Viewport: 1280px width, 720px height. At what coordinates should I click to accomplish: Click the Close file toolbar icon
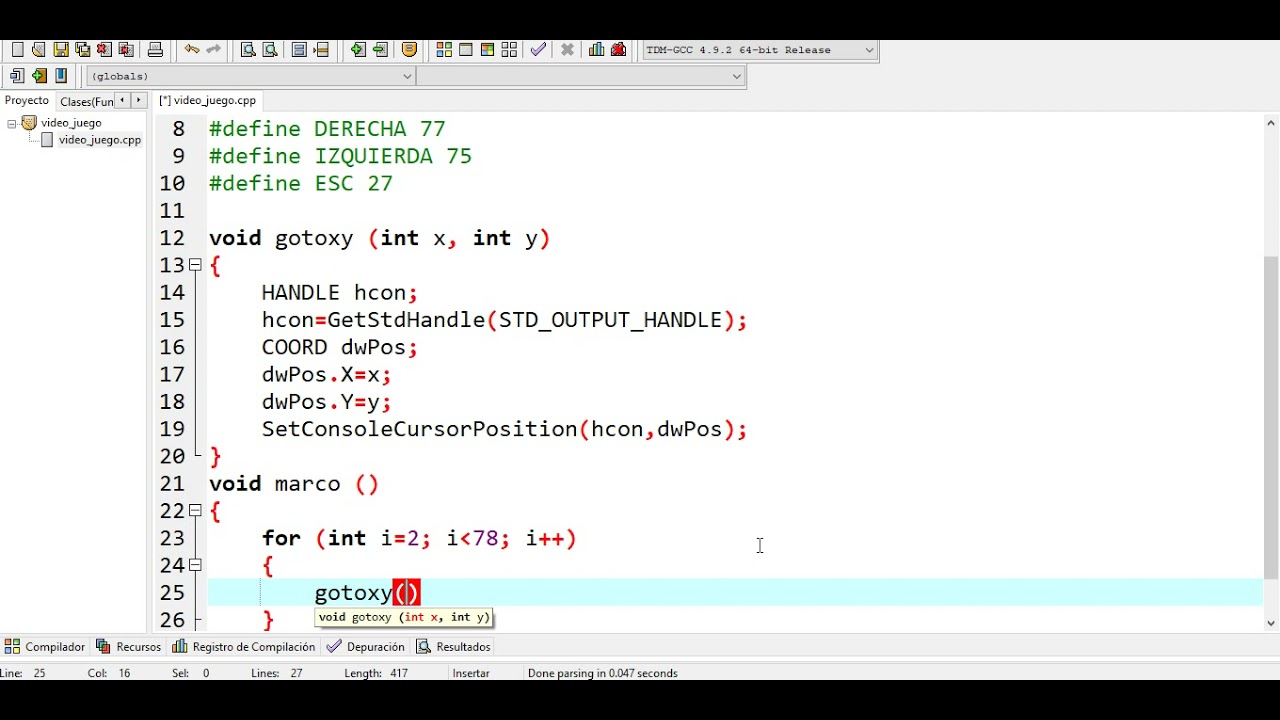(x=104, y=50)
